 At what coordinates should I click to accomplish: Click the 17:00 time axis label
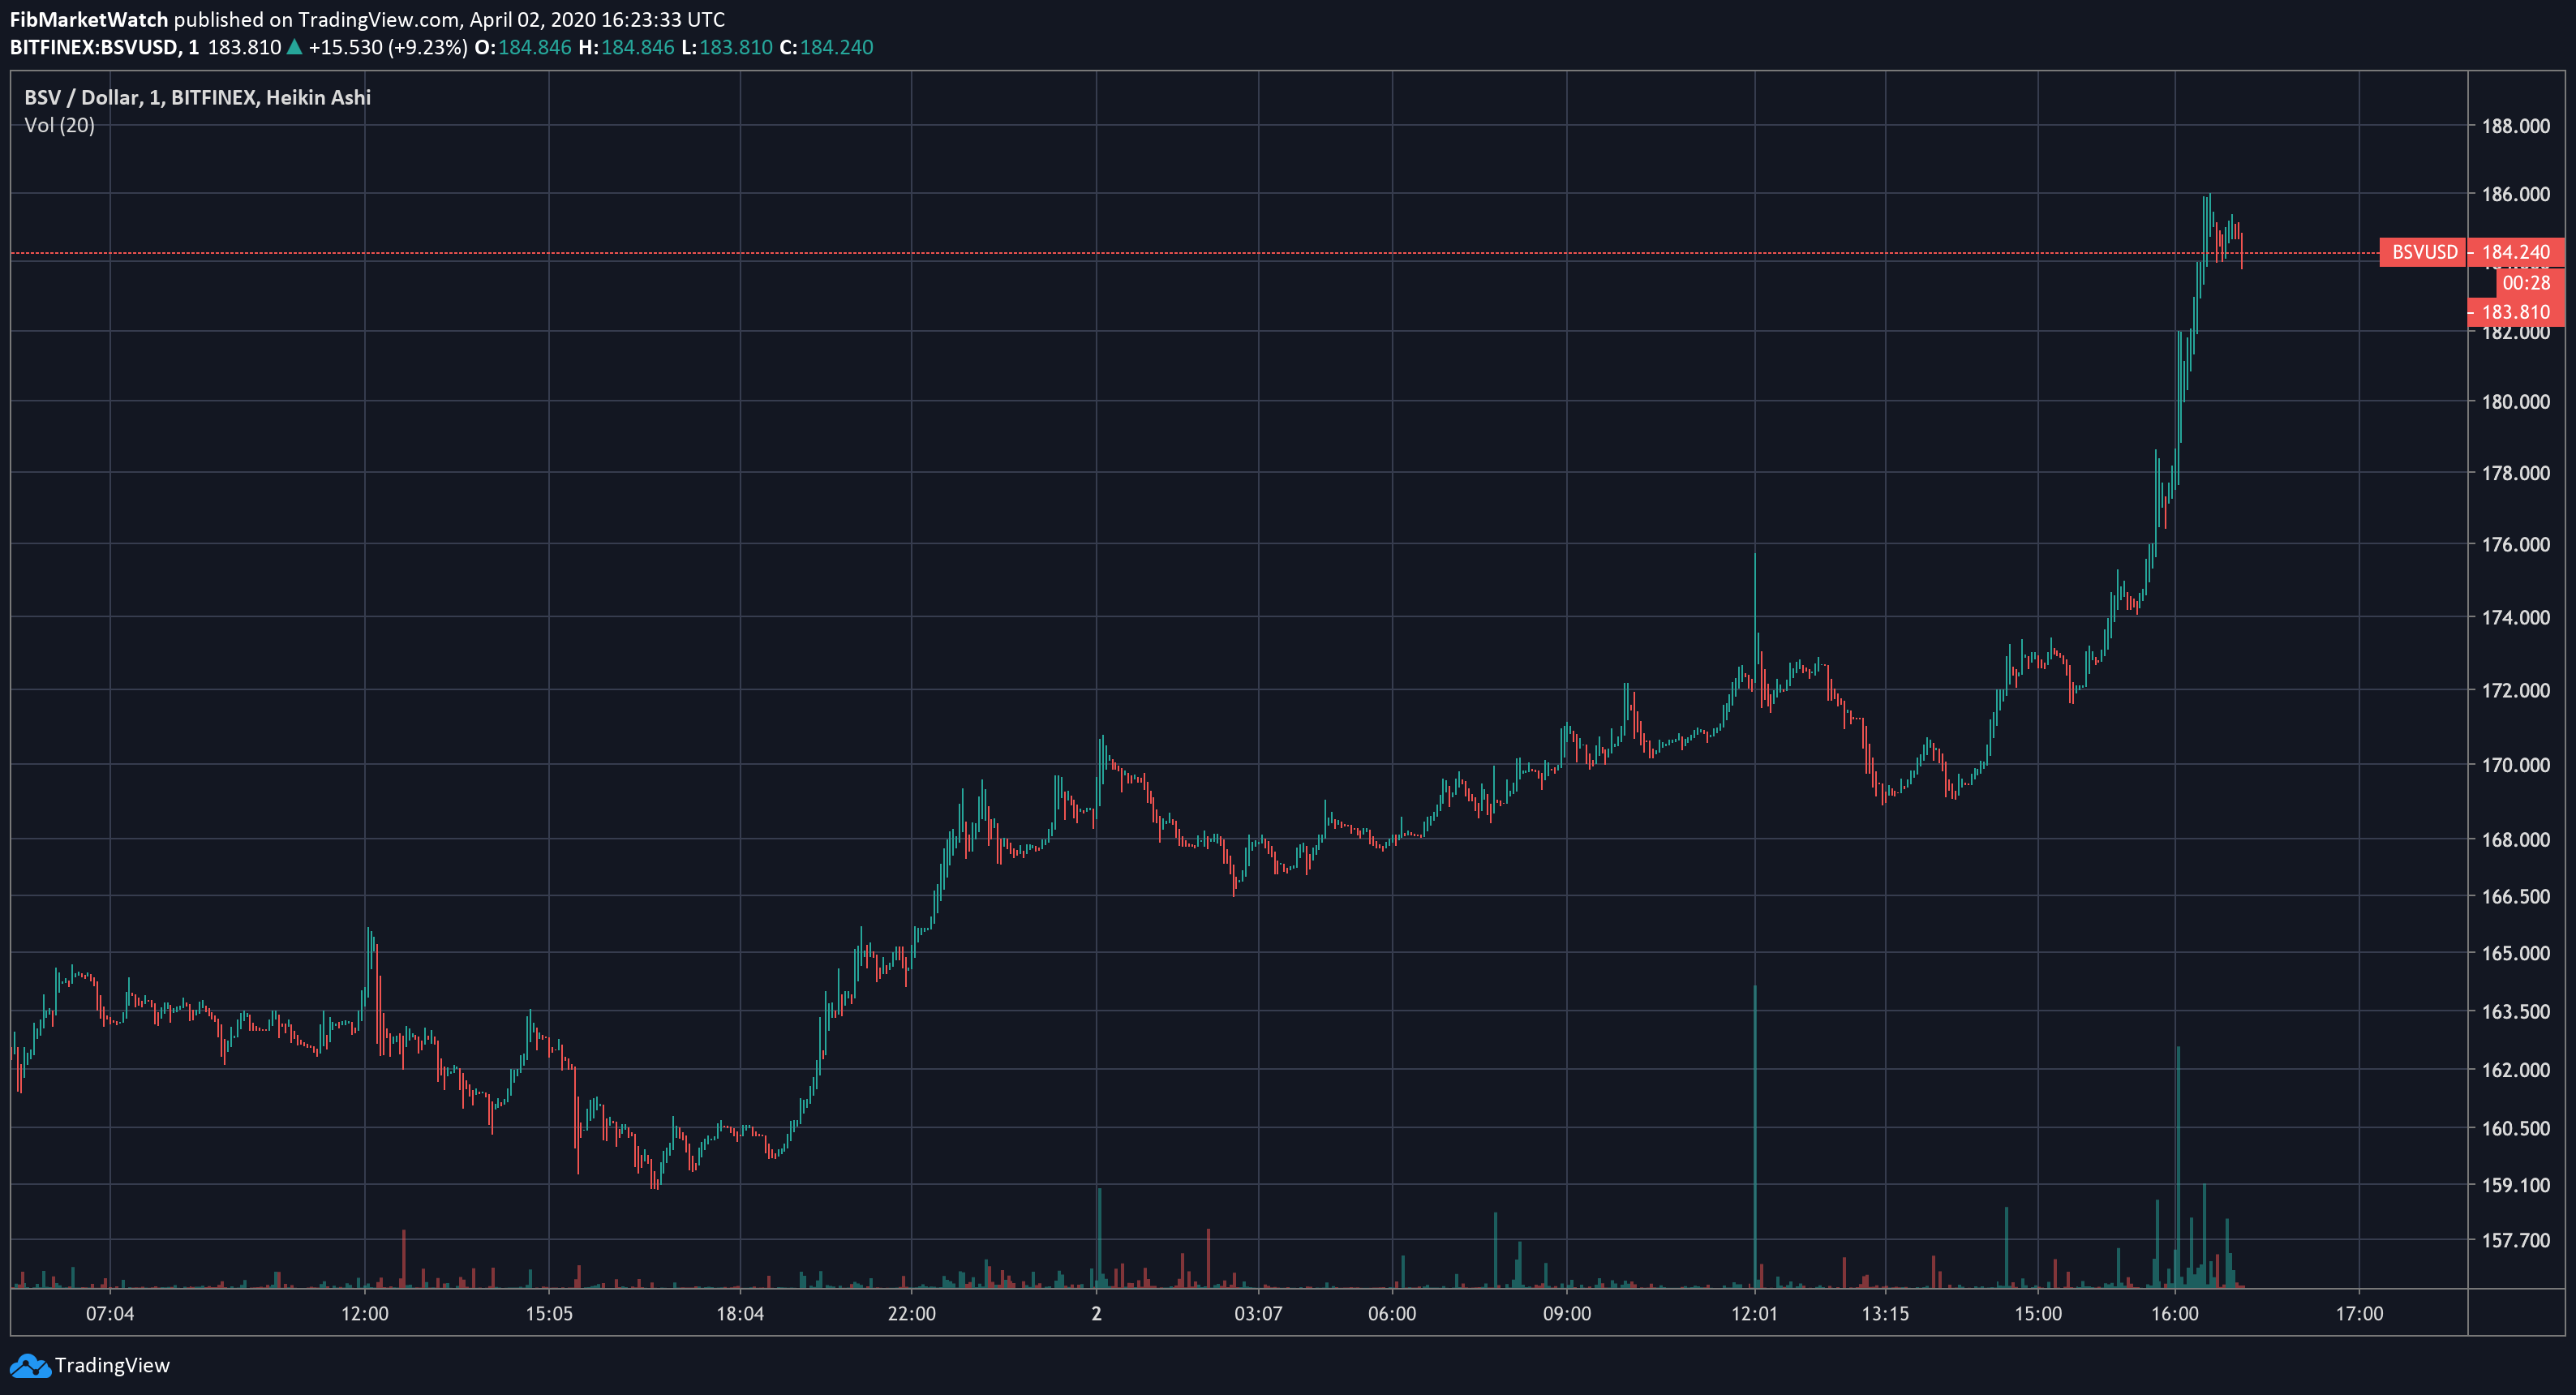tap(2360, 1314)
